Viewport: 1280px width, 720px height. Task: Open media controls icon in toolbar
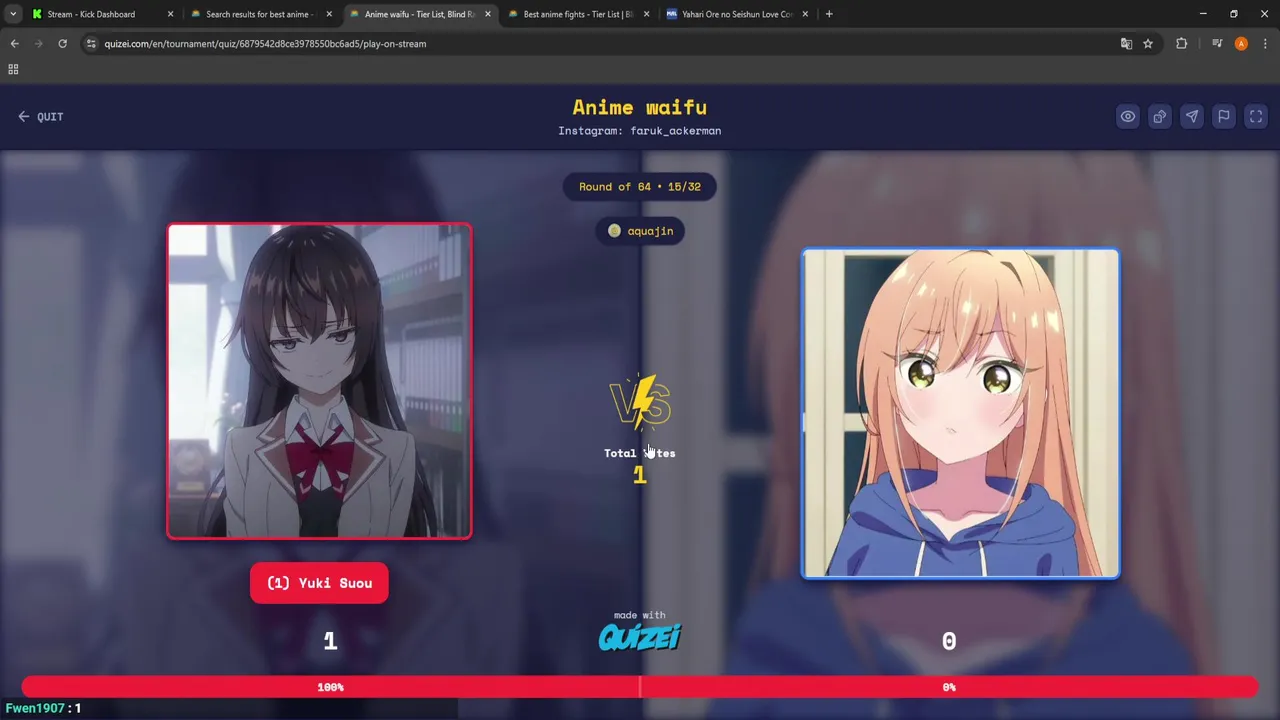[1217, 44]
